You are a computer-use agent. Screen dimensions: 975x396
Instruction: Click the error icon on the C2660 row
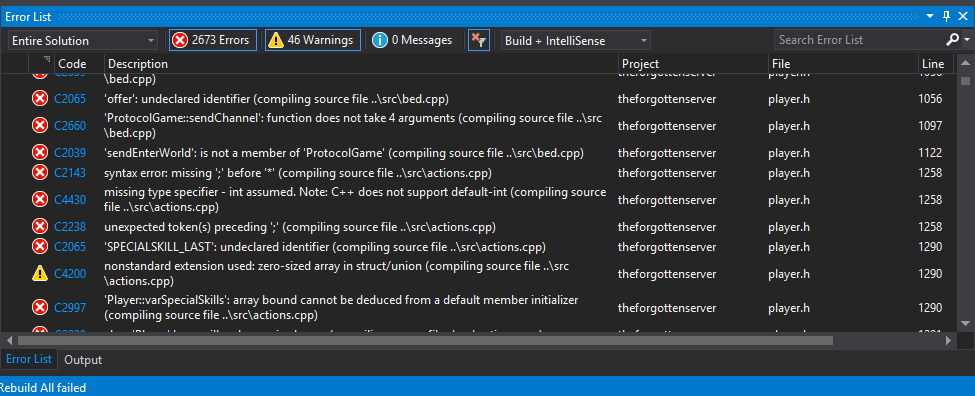click(x=40, y=125)
